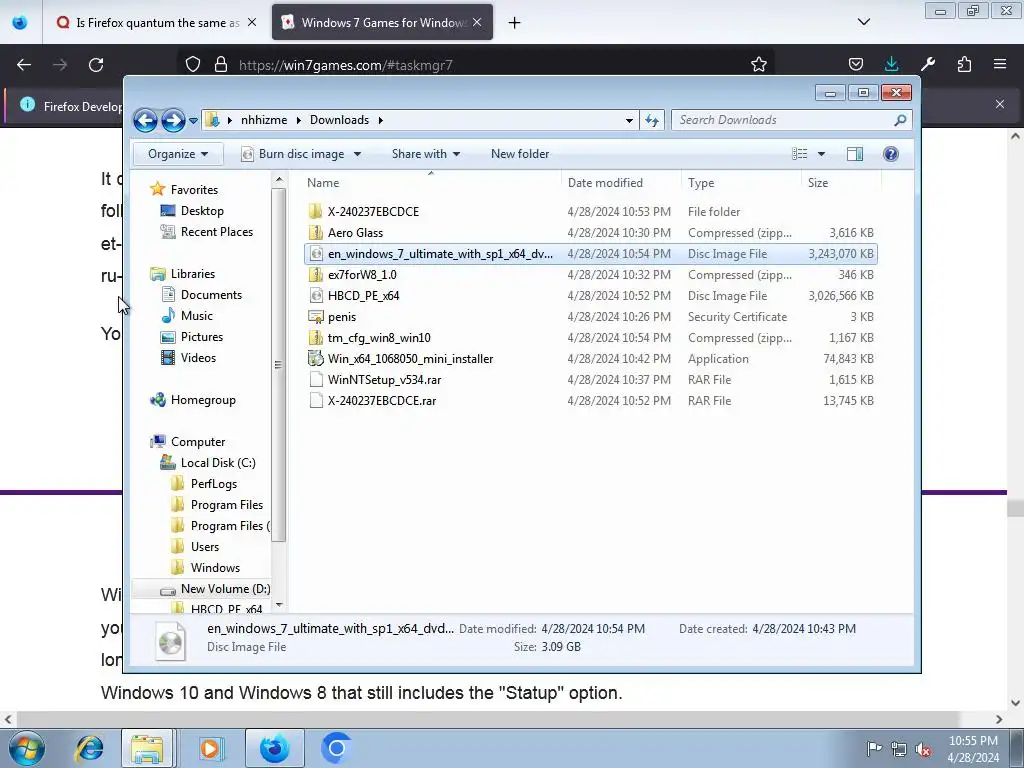Select the security certificate file icon
Screen dimensions: 1024x768
[316, 317]
